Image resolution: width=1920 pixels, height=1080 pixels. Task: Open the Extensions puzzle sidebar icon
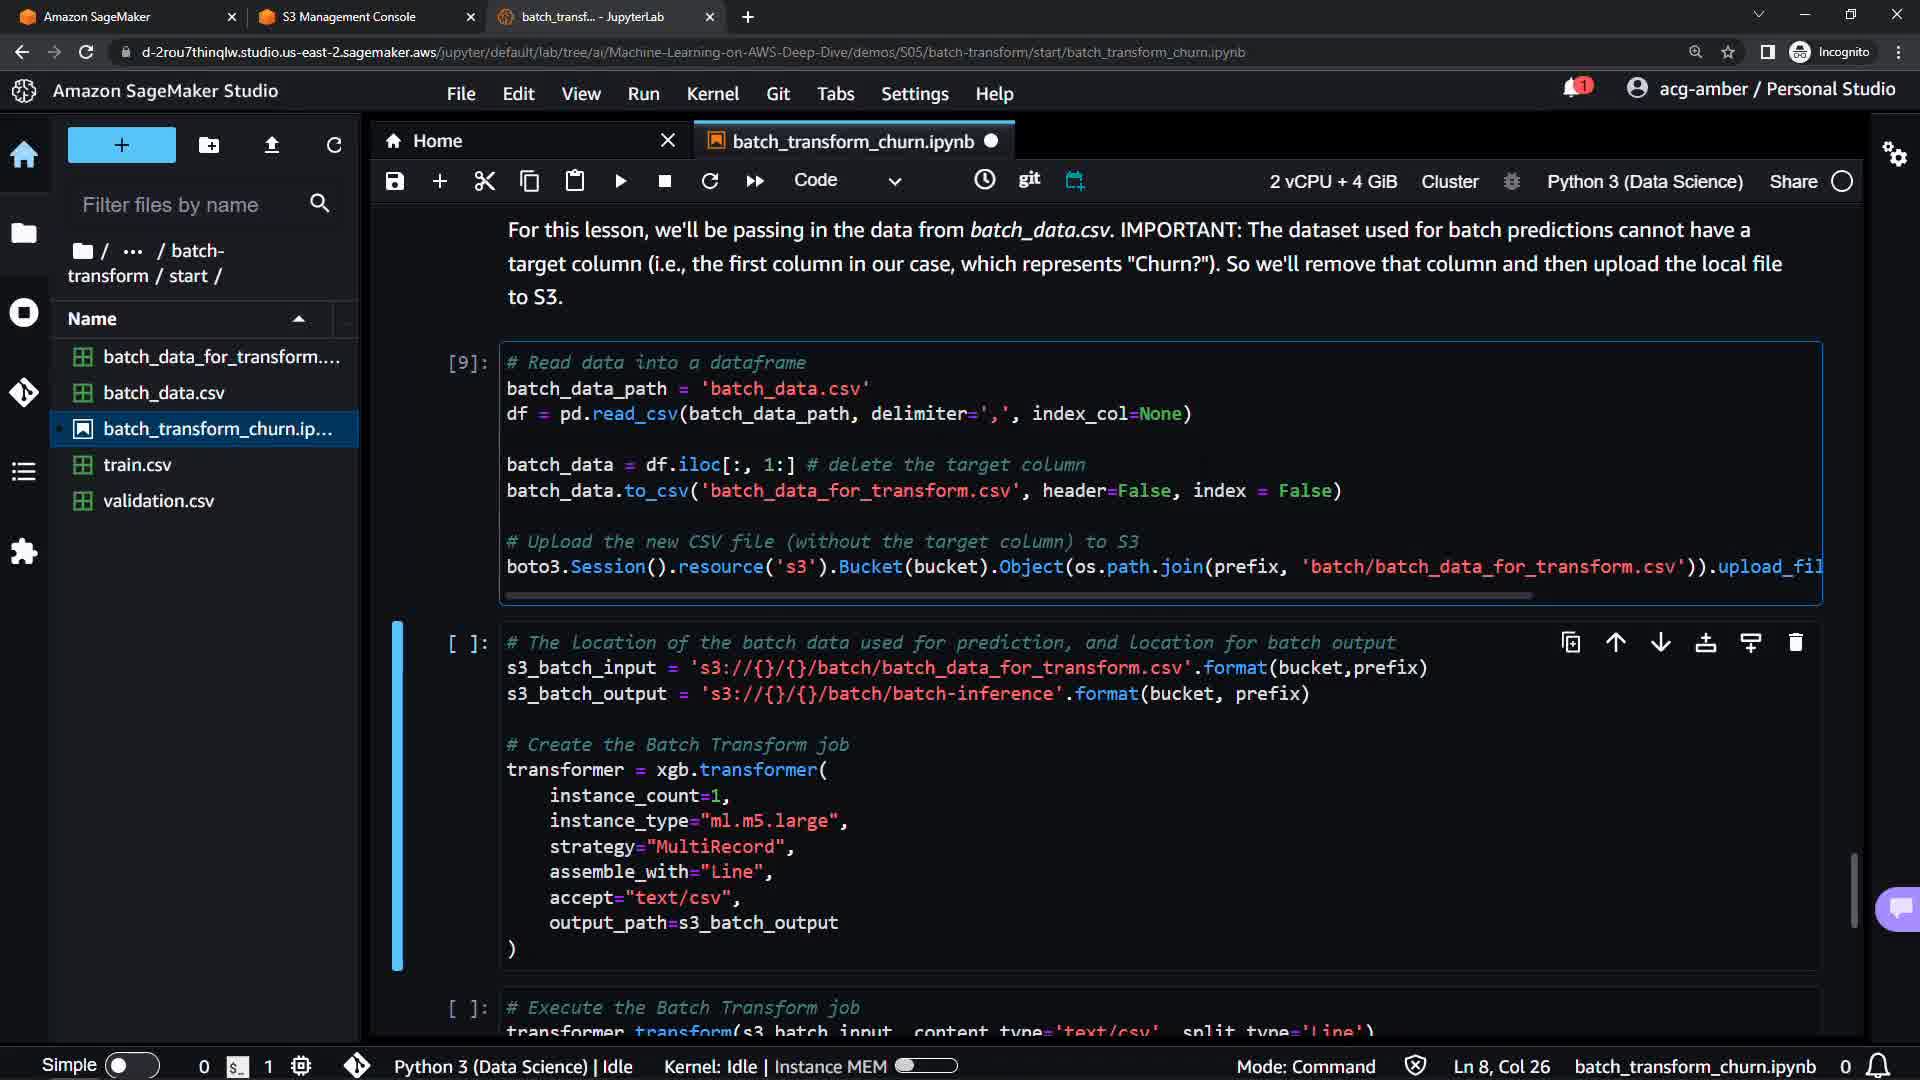click(x=24, y=552)
